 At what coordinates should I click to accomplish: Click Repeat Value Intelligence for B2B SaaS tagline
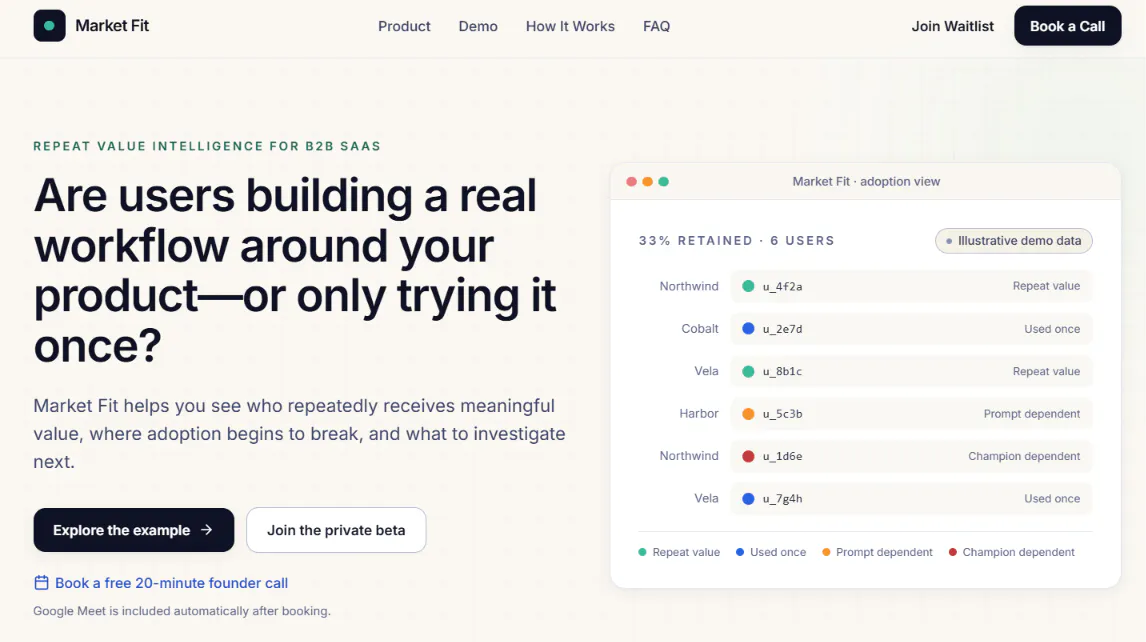[x=207, y=146]
